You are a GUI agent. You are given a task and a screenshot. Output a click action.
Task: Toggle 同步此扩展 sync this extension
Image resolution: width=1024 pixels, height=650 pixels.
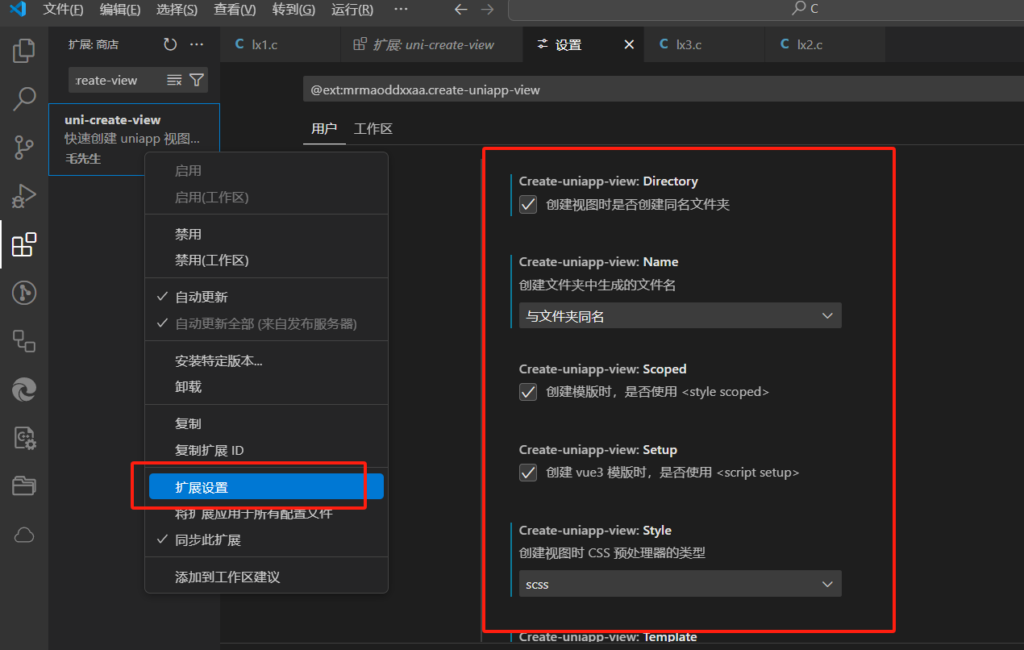[x=266, y=540]
